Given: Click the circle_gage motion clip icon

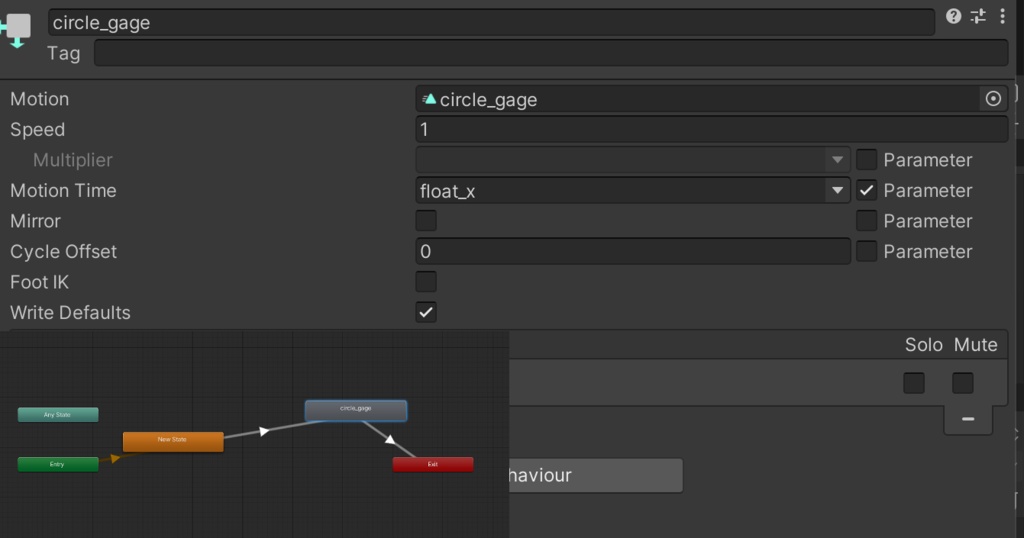Looking at the screenshot, I should point(430,99).
